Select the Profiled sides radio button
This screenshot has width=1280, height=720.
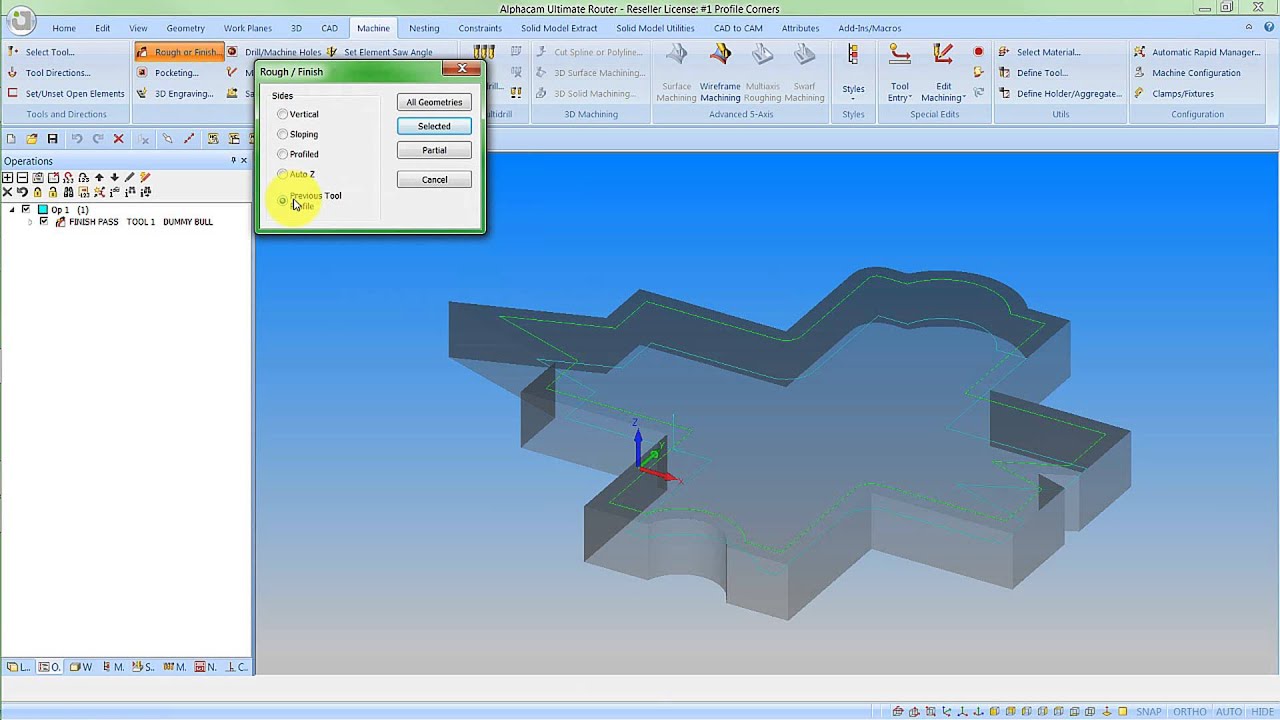coord(283,154)
